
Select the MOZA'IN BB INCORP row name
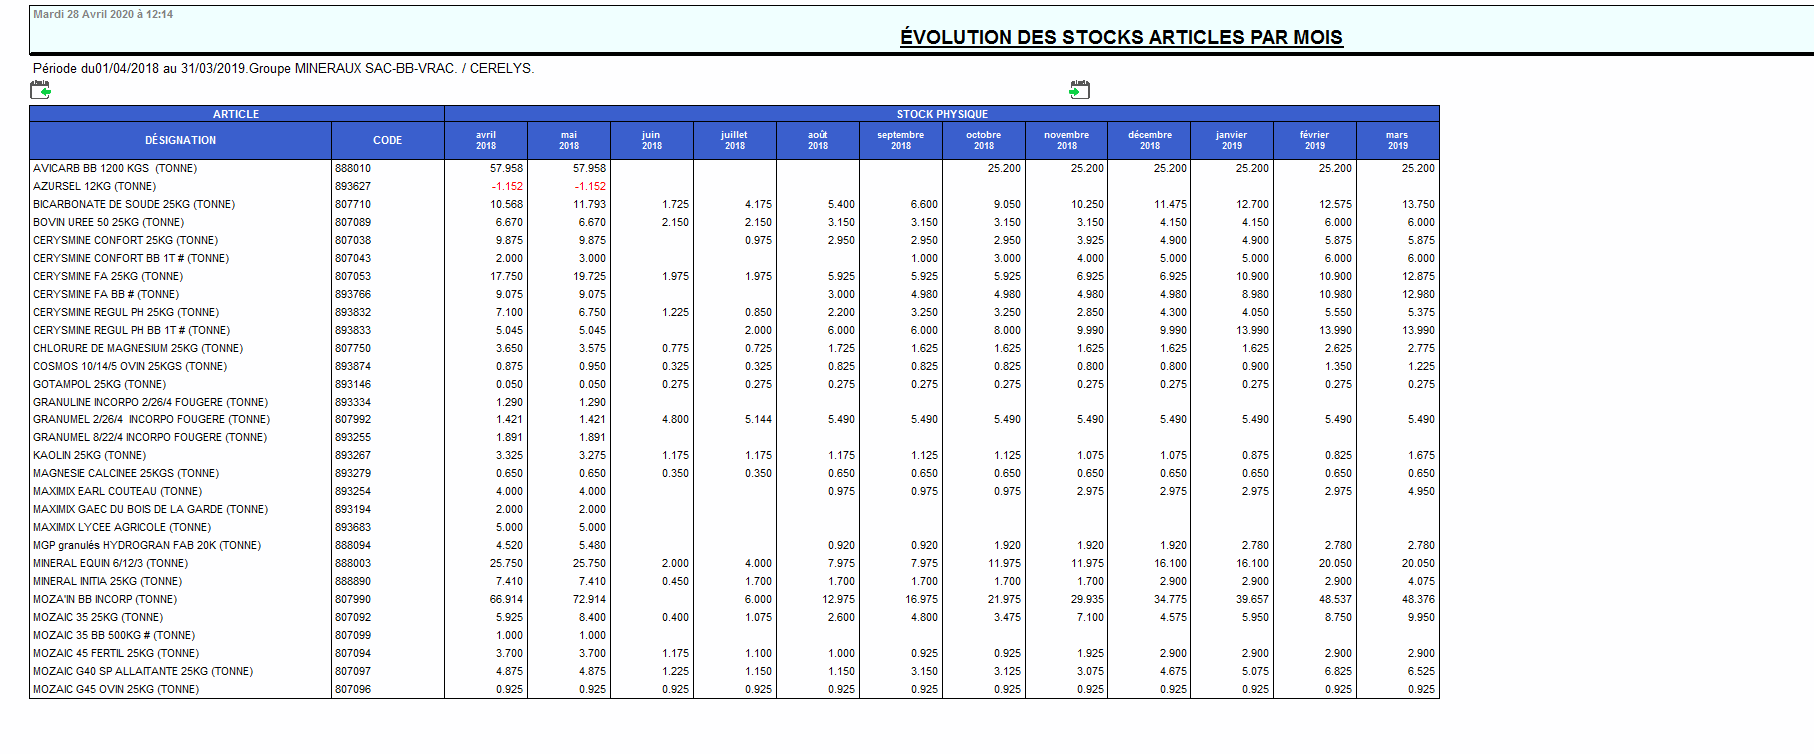click(105, 599)
